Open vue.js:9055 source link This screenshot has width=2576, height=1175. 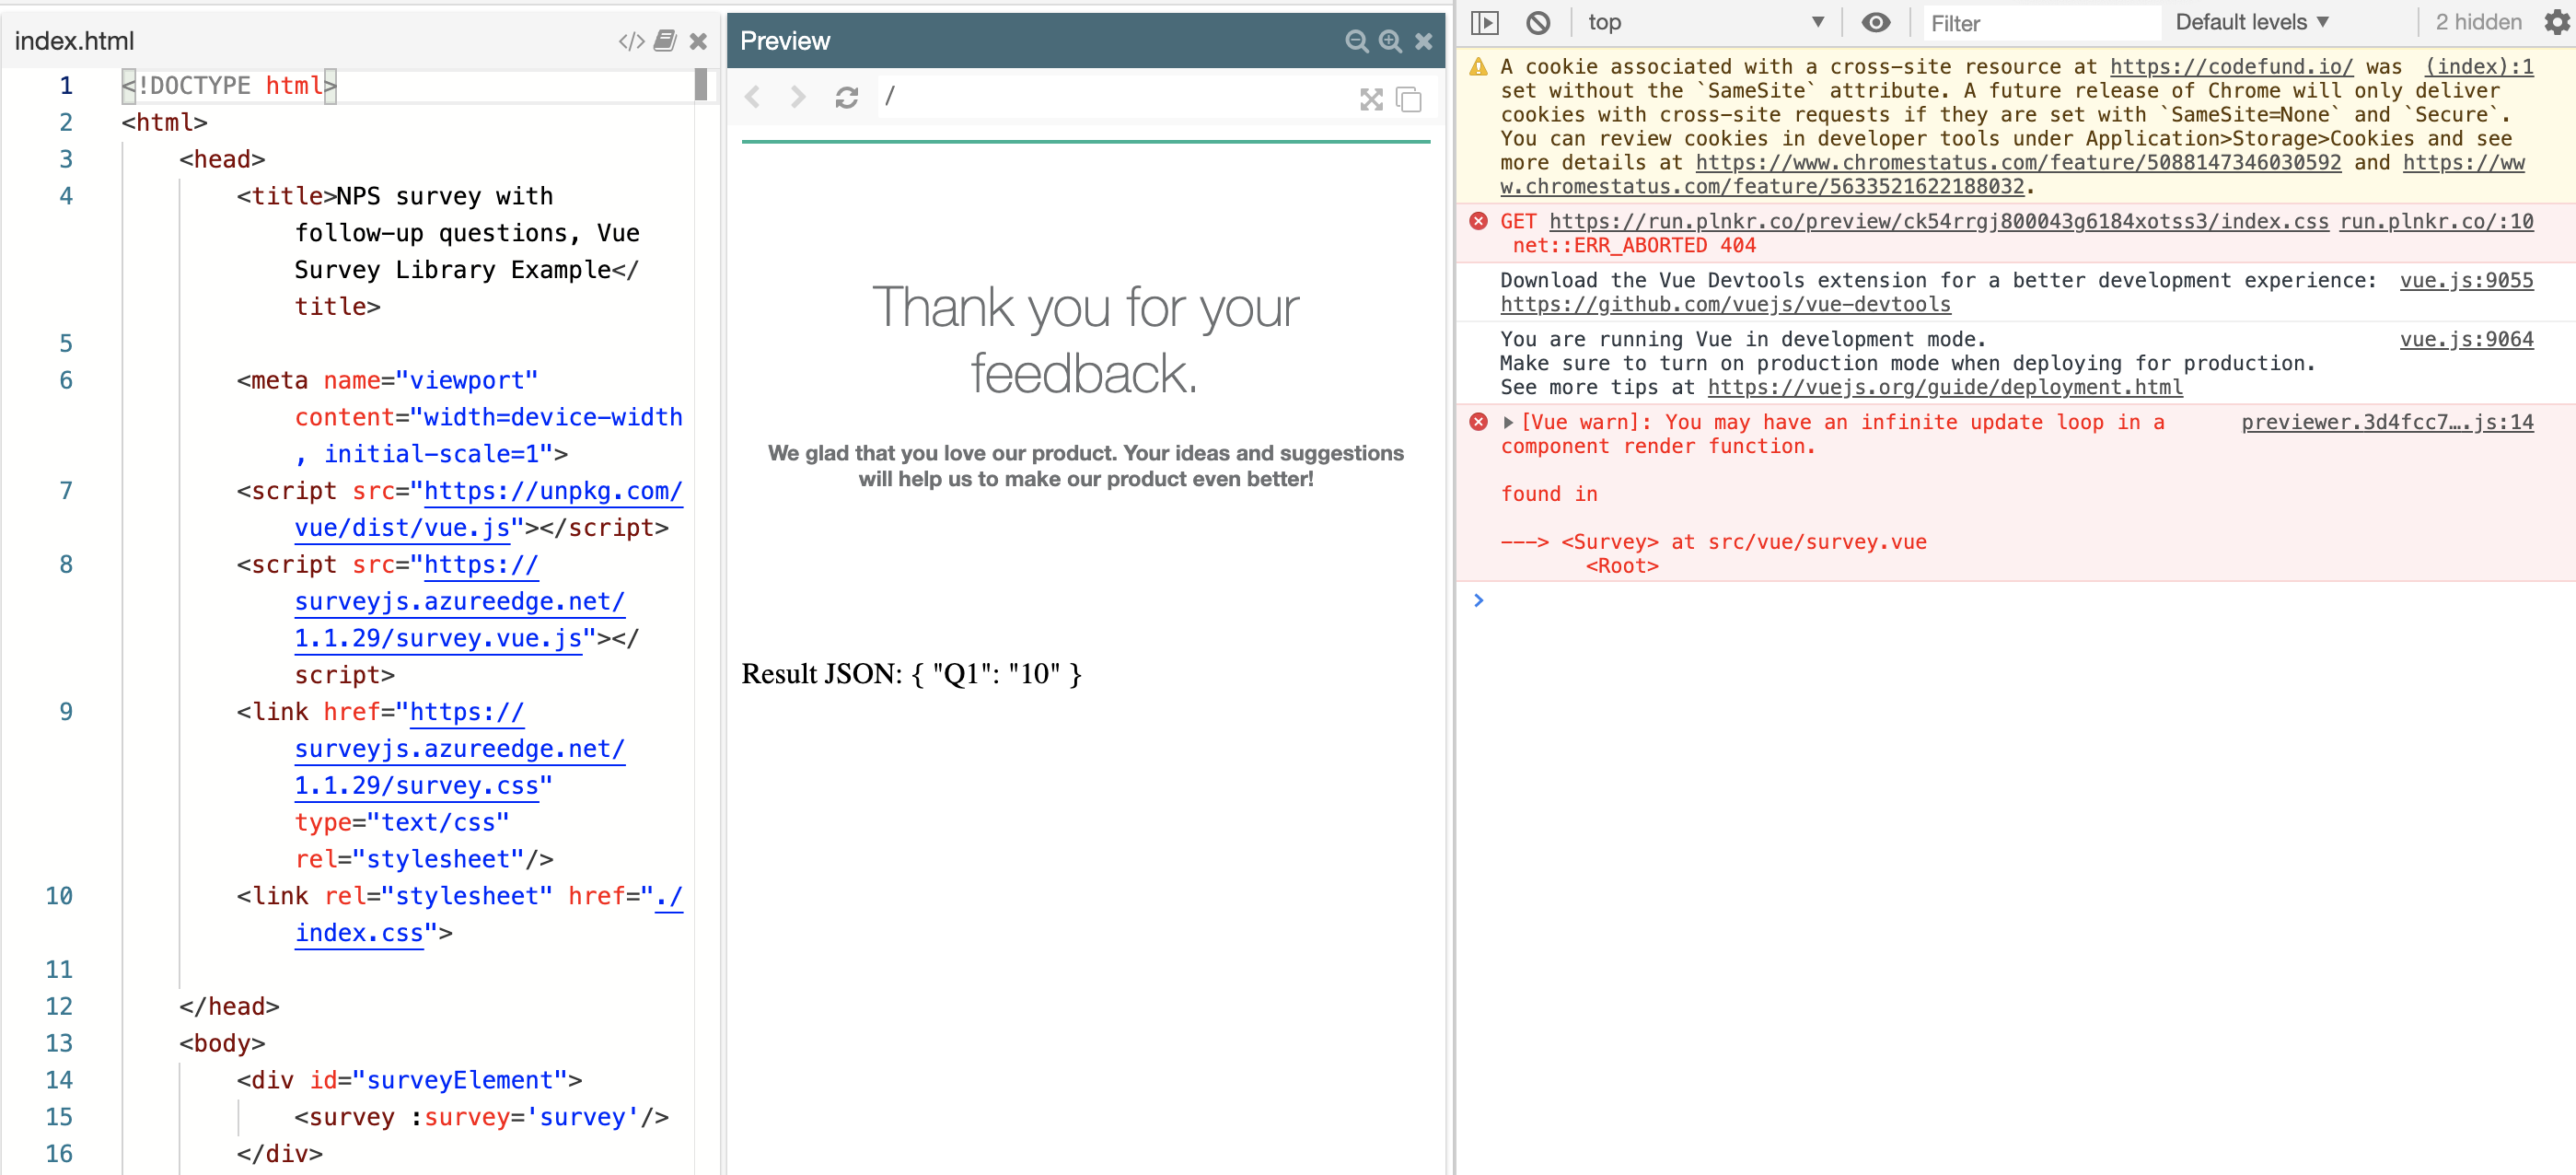pos(2466,280)
